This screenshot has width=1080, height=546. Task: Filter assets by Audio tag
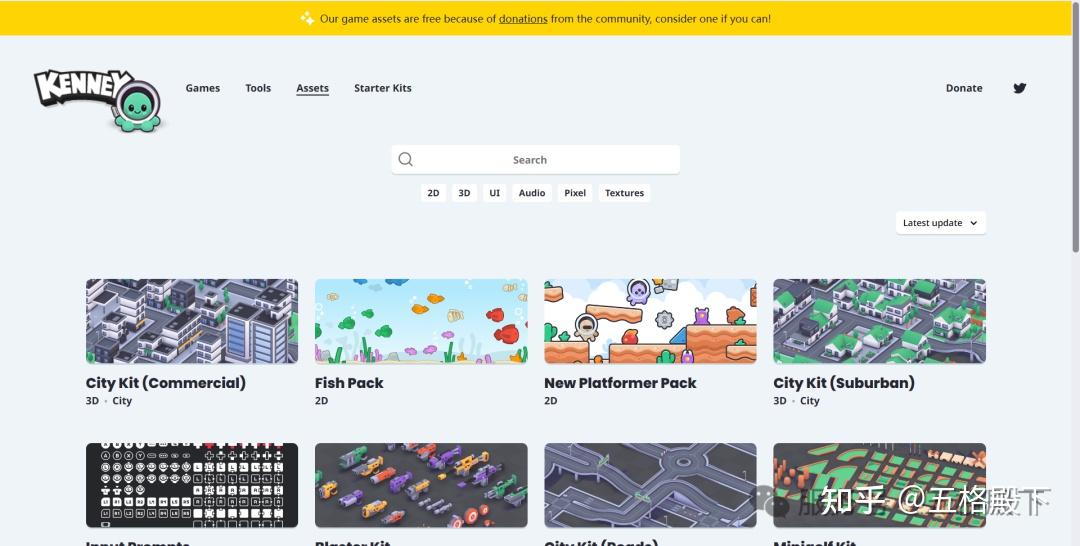click(x=532, y=193)
